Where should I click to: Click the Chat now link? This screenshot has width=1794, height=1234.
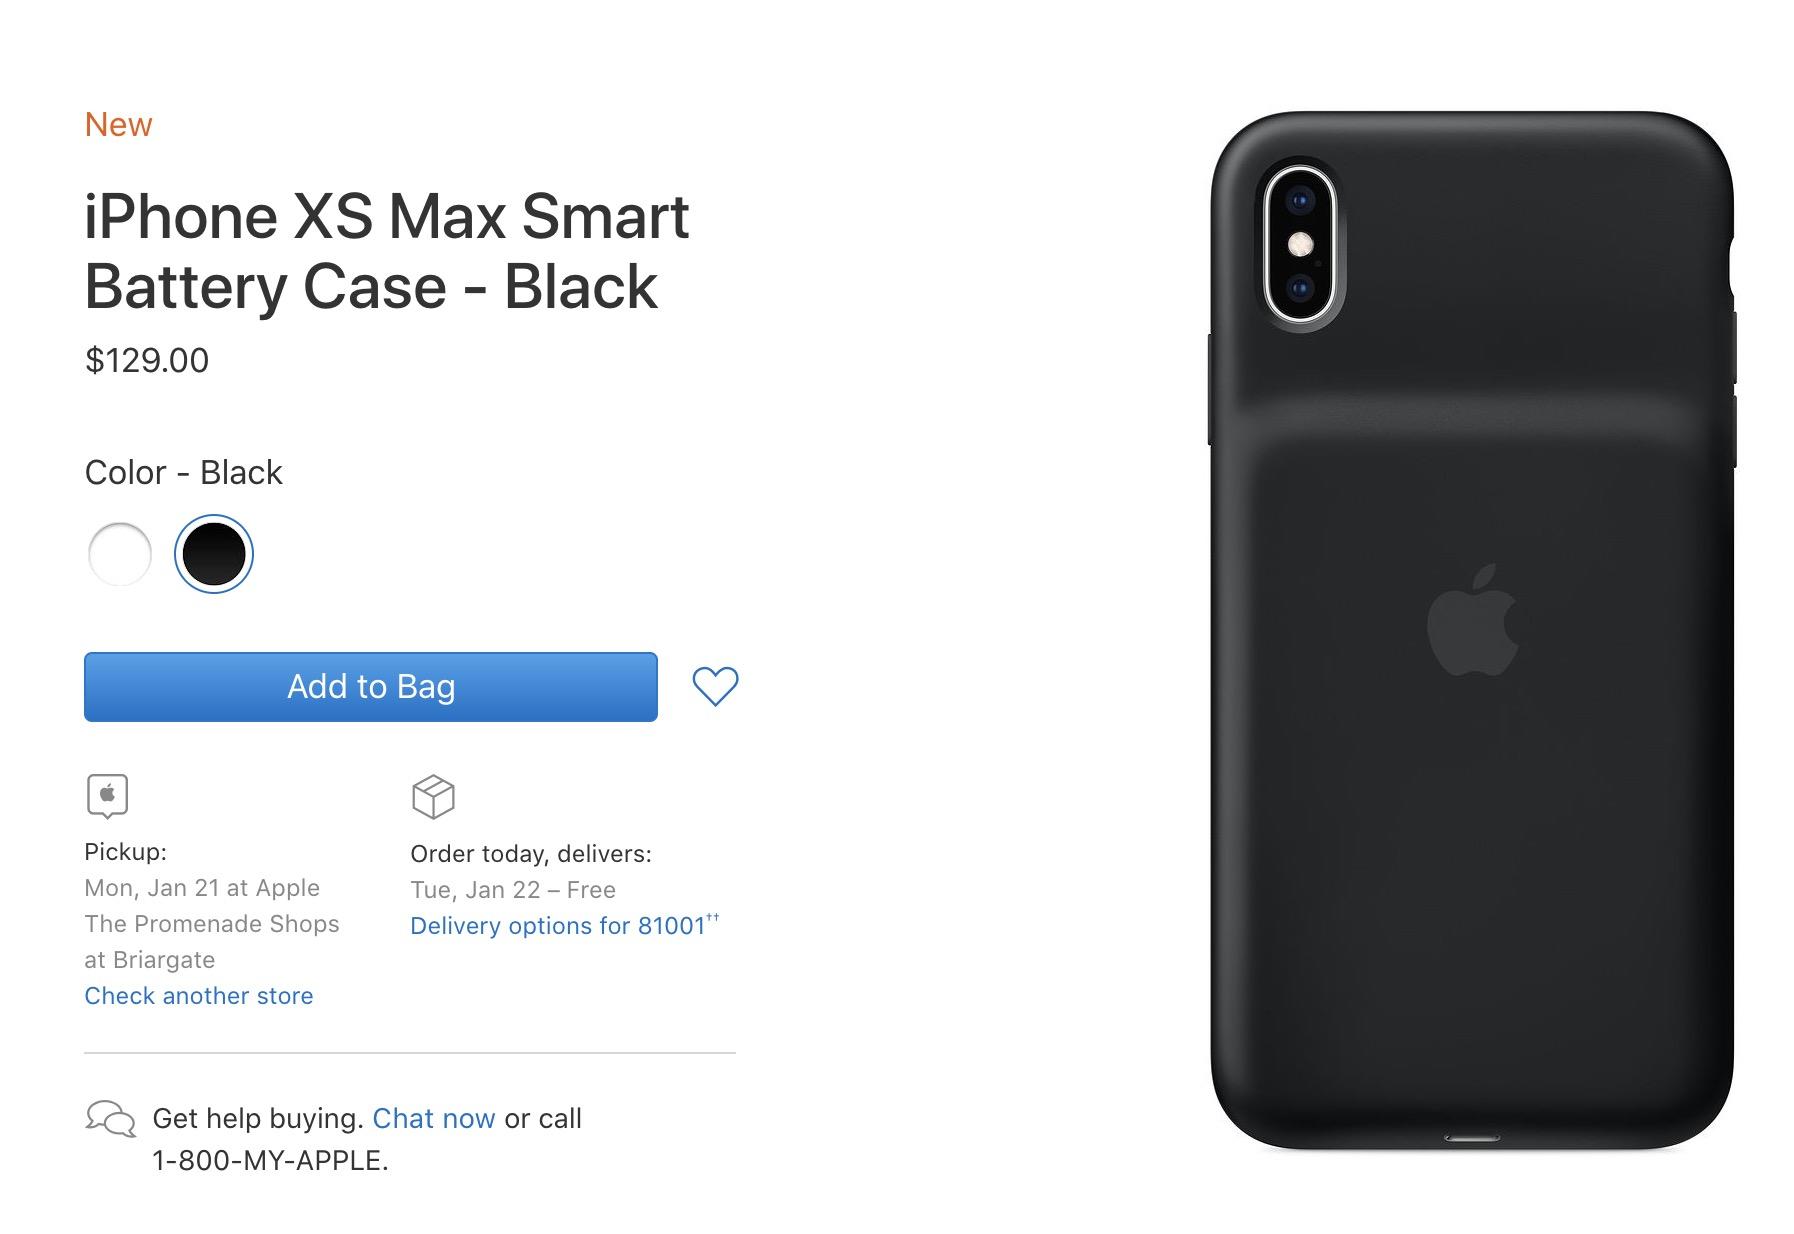[433, 1118]
